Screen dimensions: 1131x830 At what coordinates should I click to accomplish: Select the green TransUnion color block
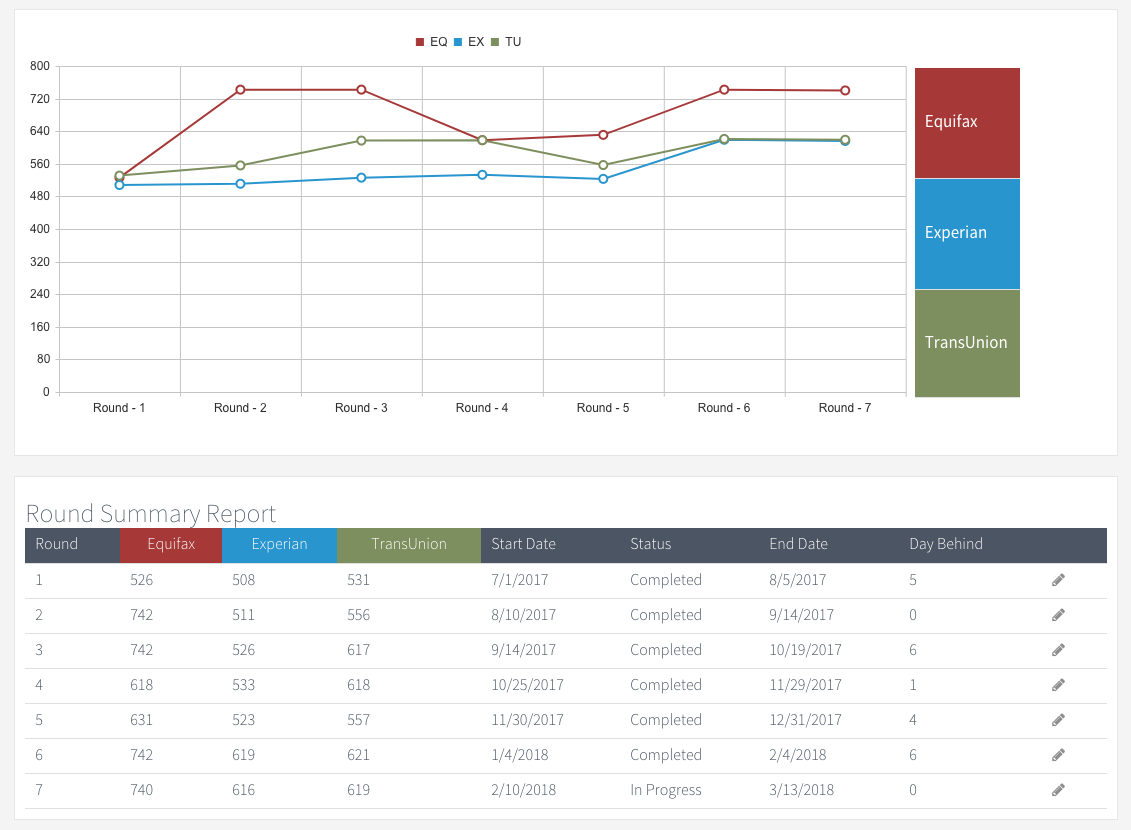(967, 343)
